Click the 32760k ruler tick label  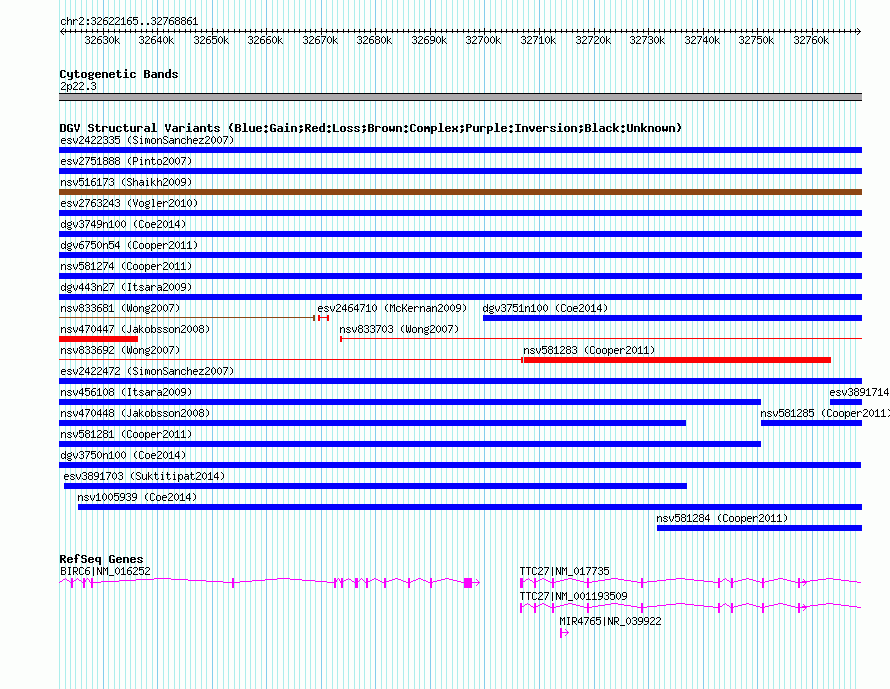click(x=811, y=40)
